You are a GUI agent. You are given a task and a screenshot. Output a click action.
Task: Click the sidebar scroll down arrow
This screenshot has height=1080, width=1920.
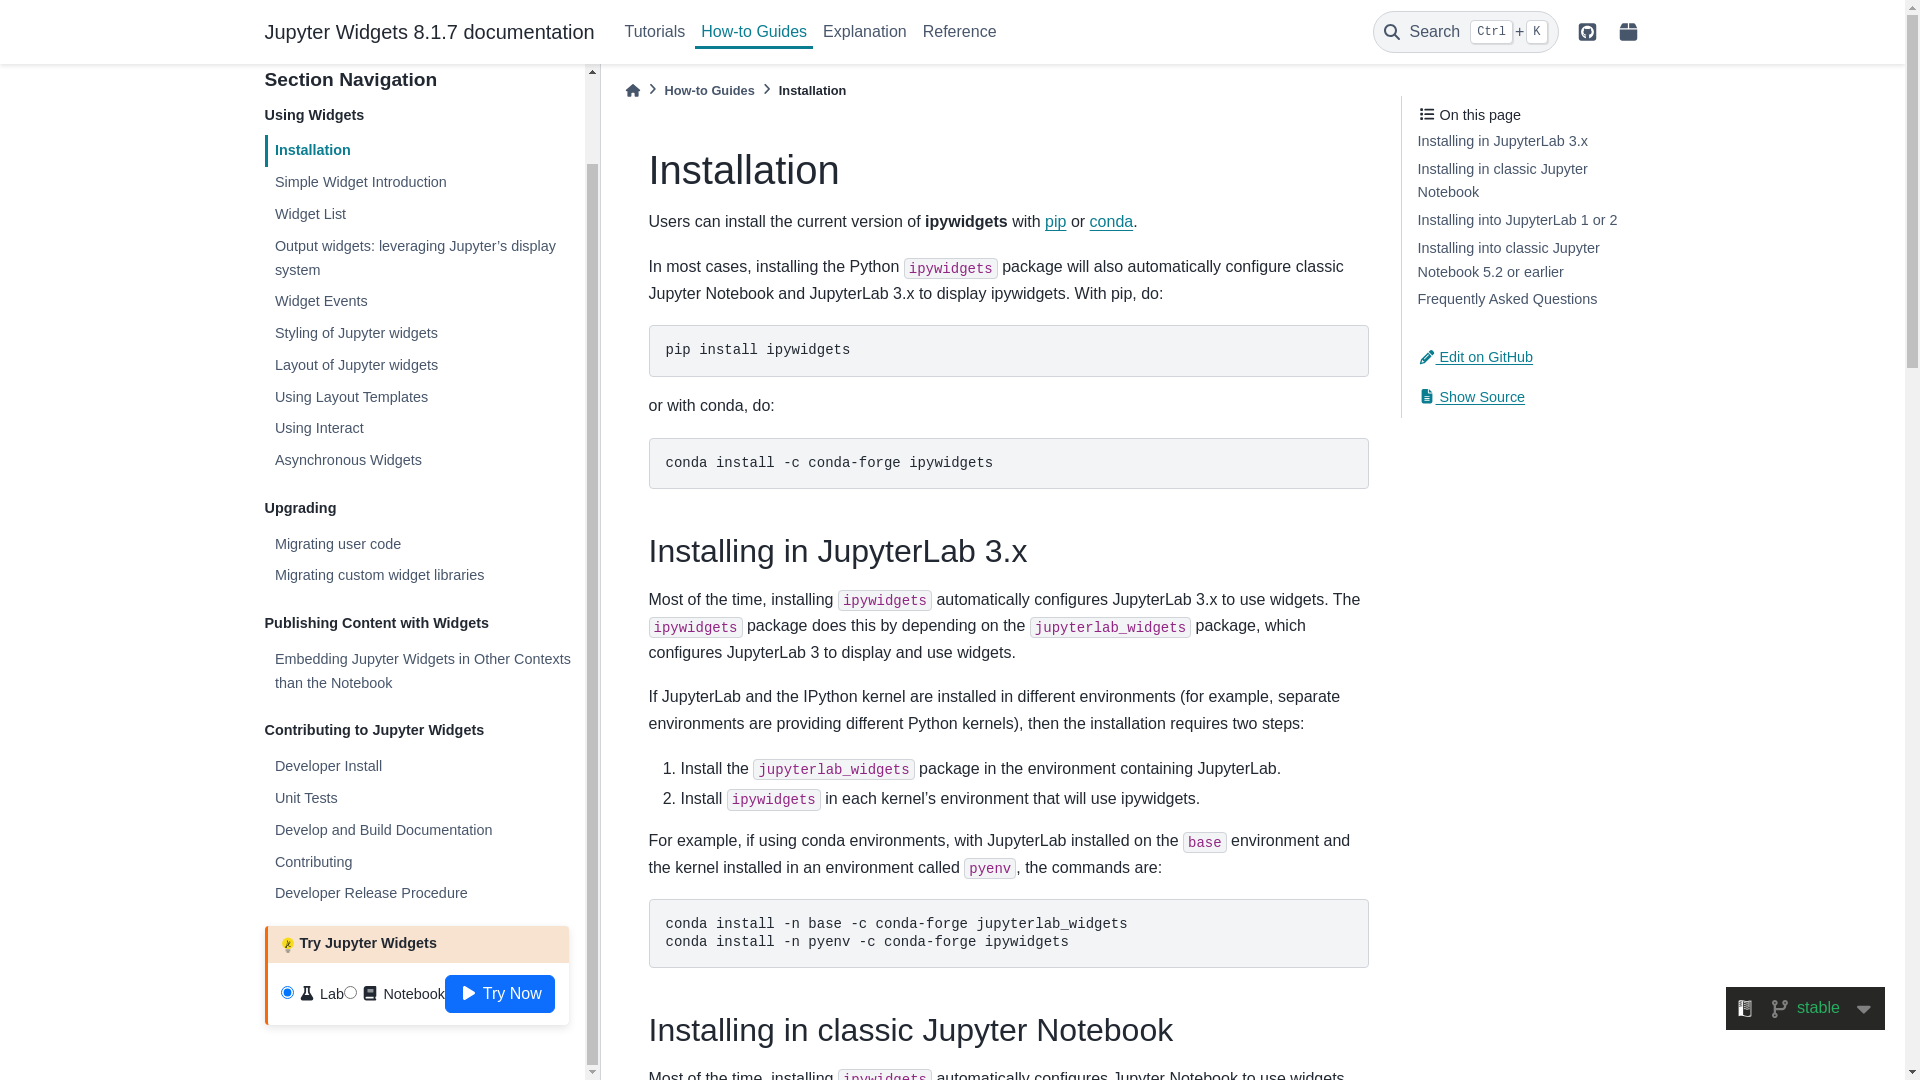tap(593, 1072)
